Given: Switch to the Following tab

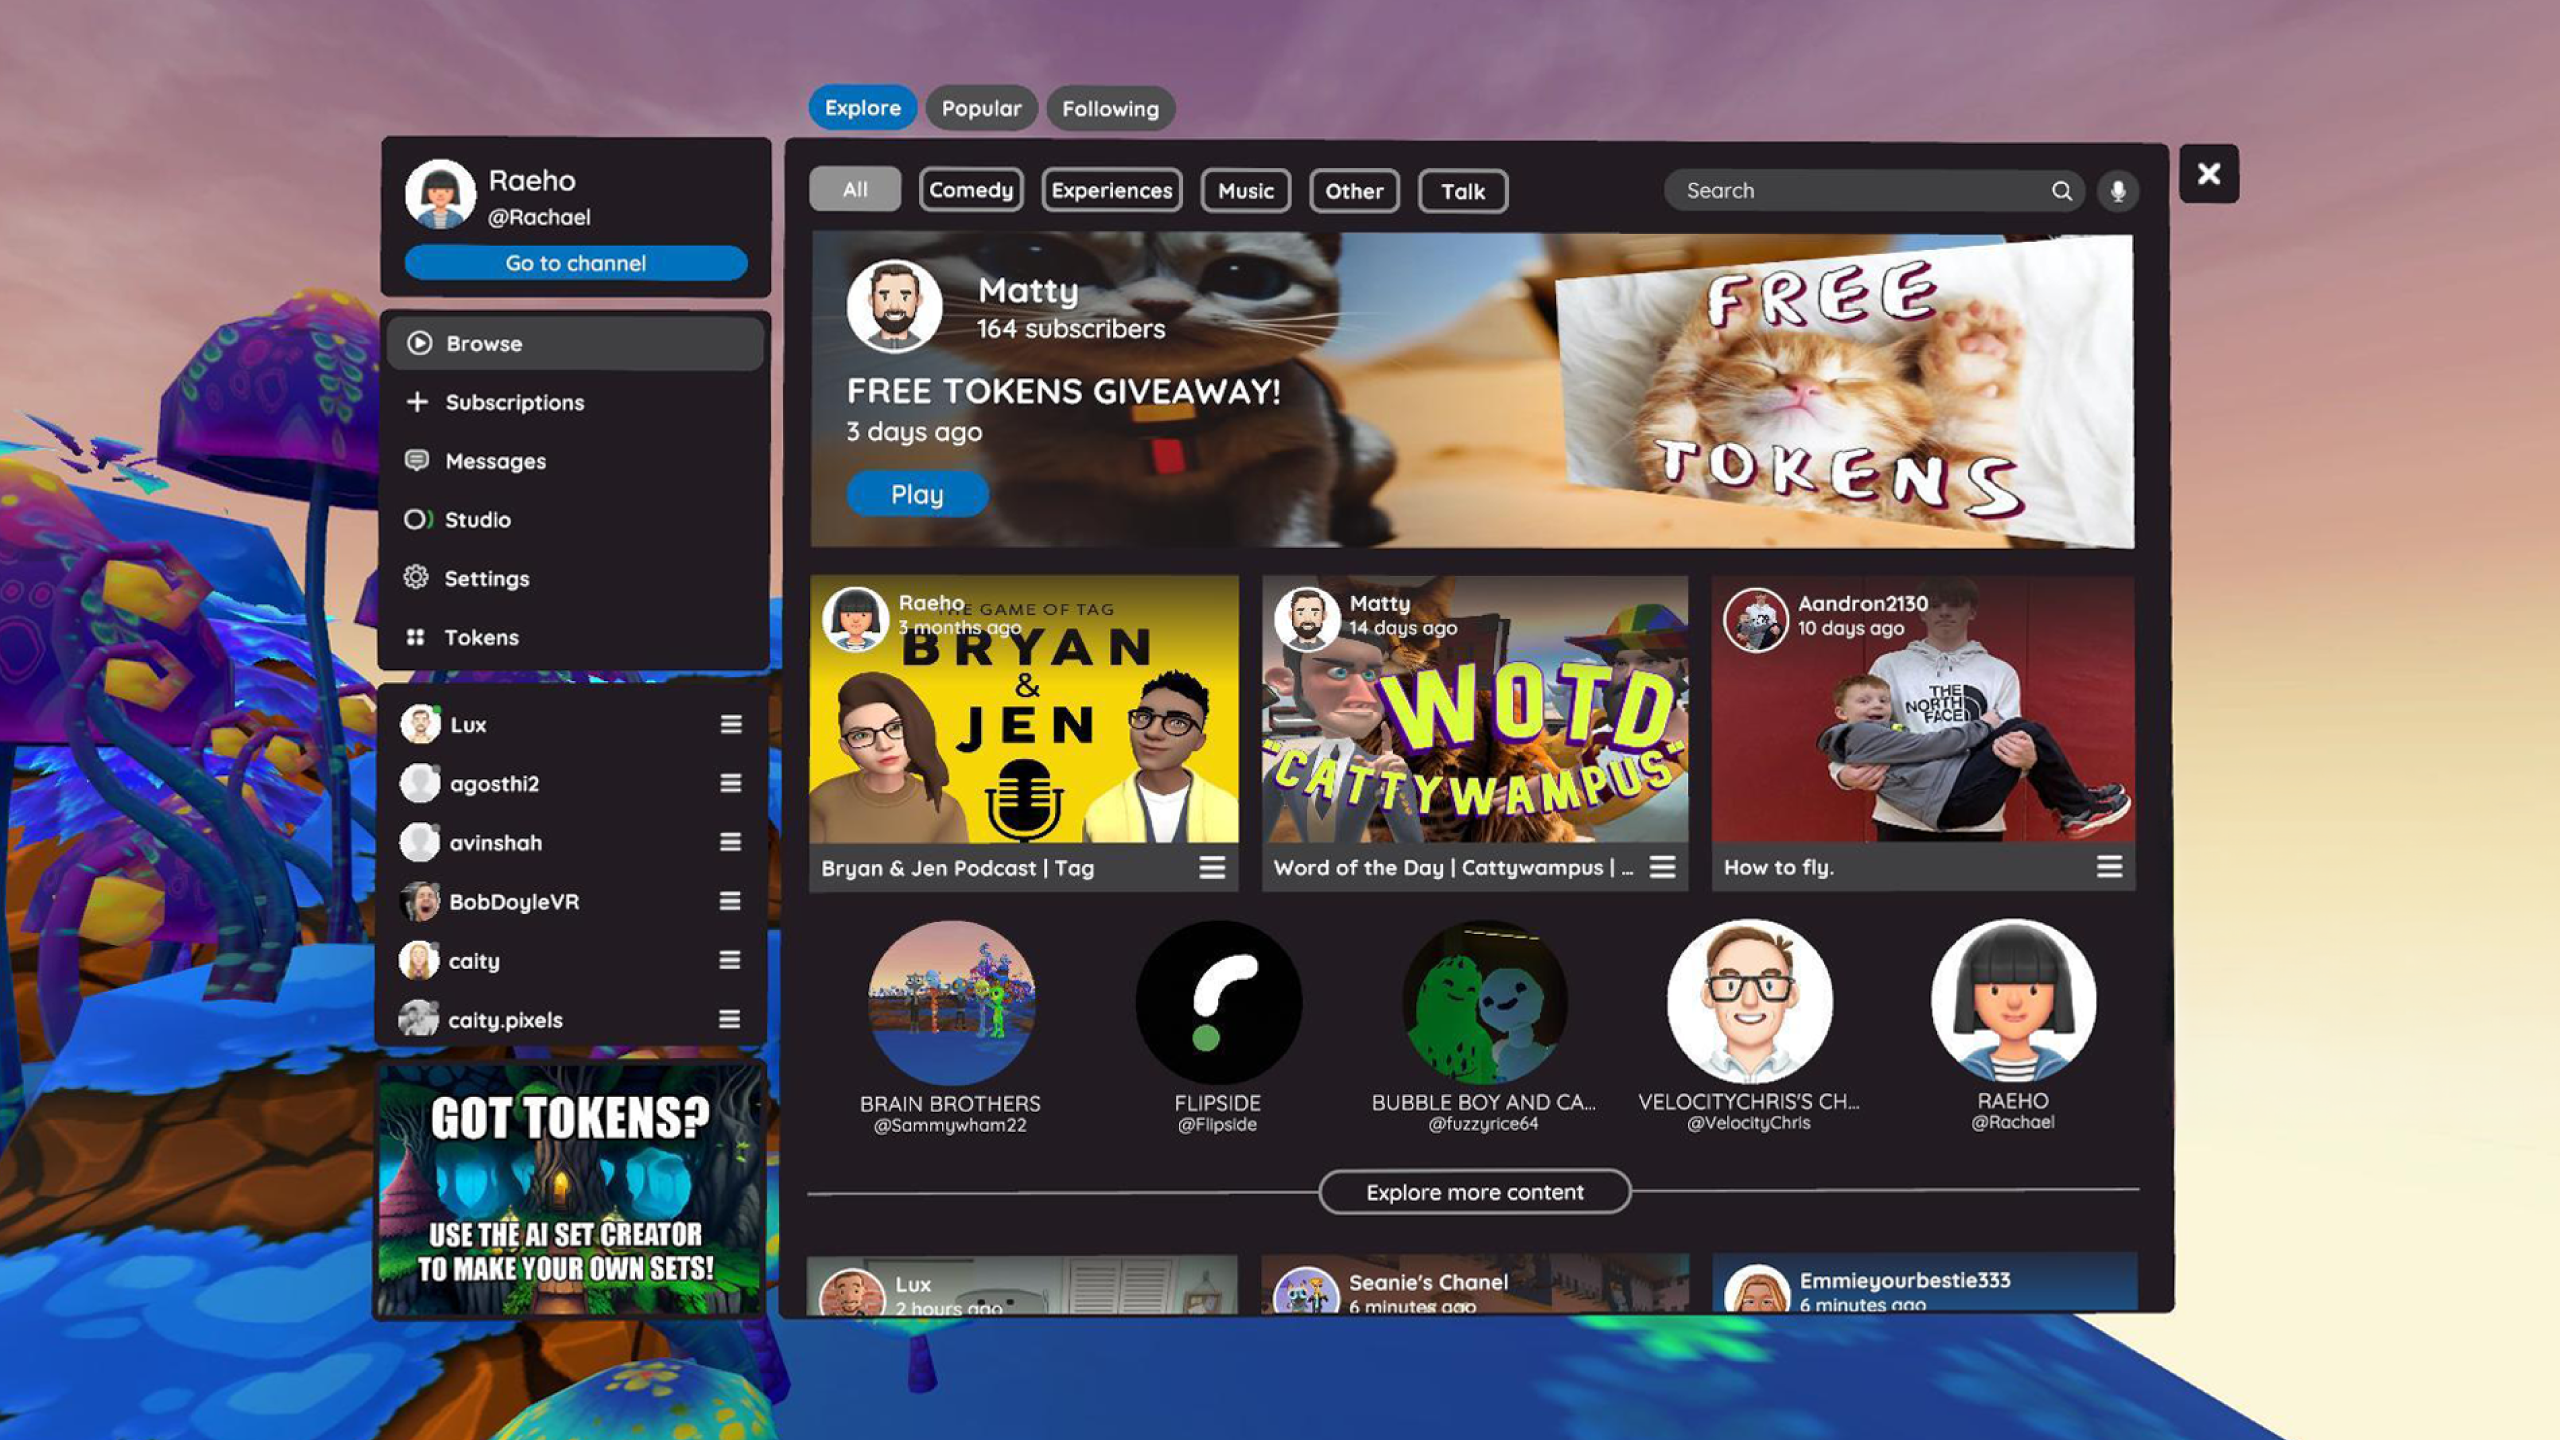Looking at the screenshot, I should coord(1110,109).
